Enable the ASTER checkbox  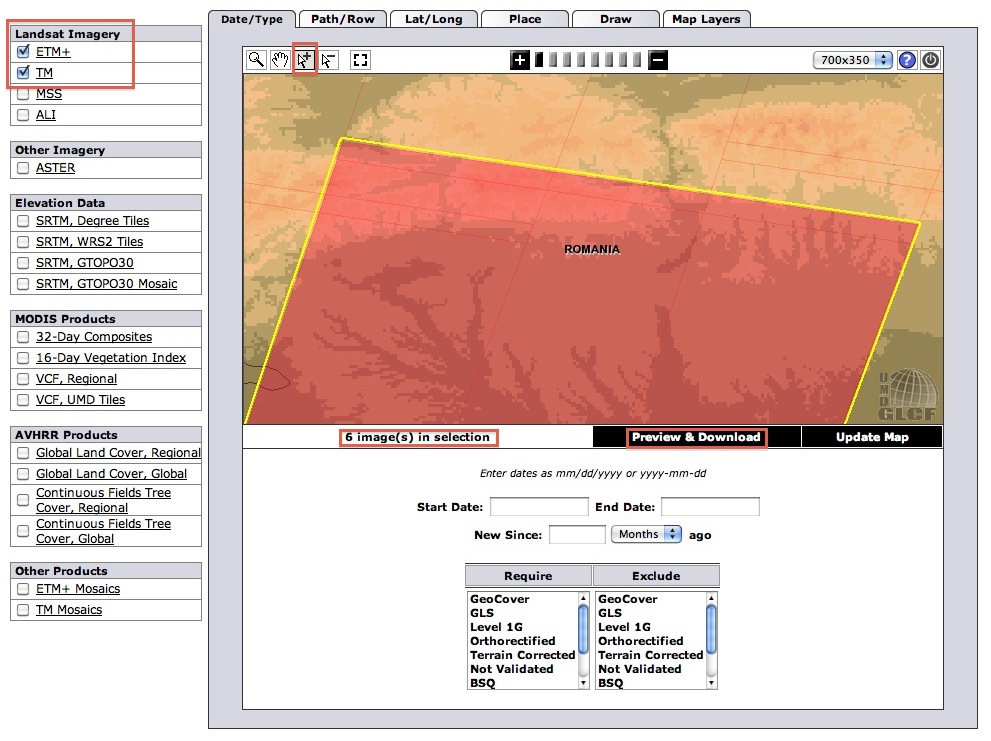[23, 168]
